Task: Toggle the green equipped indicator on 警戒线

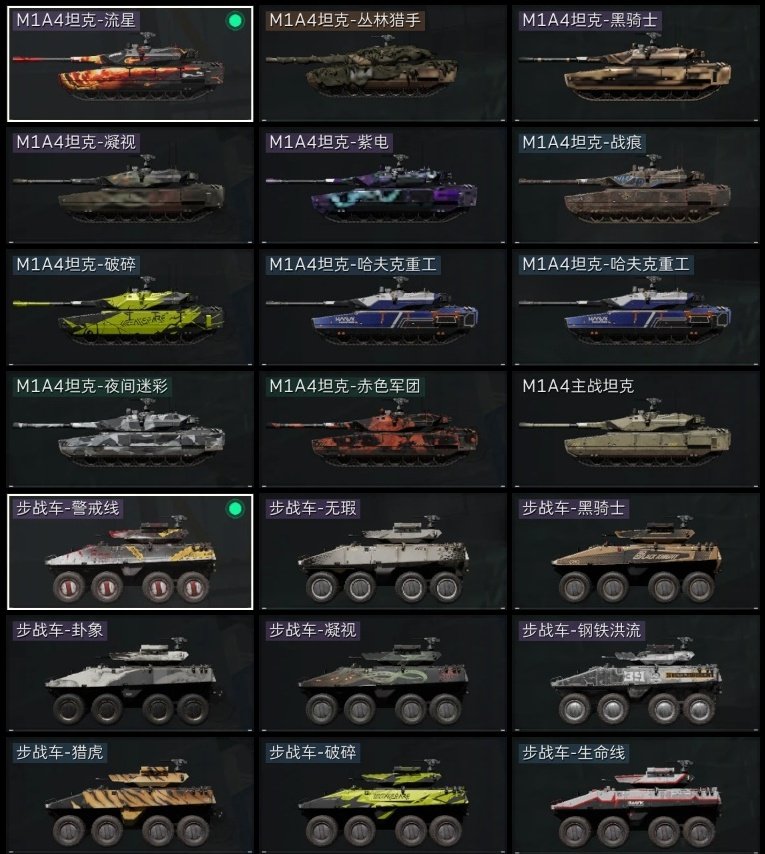Action: [235, 509]
